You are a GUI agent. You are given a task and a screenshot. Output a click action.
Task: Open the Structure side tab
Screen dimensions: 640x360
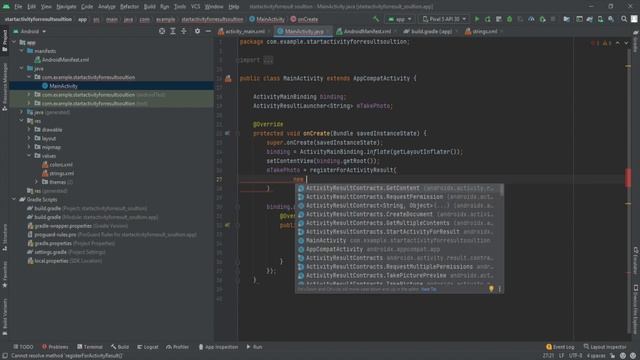click(x=4, y=237)
